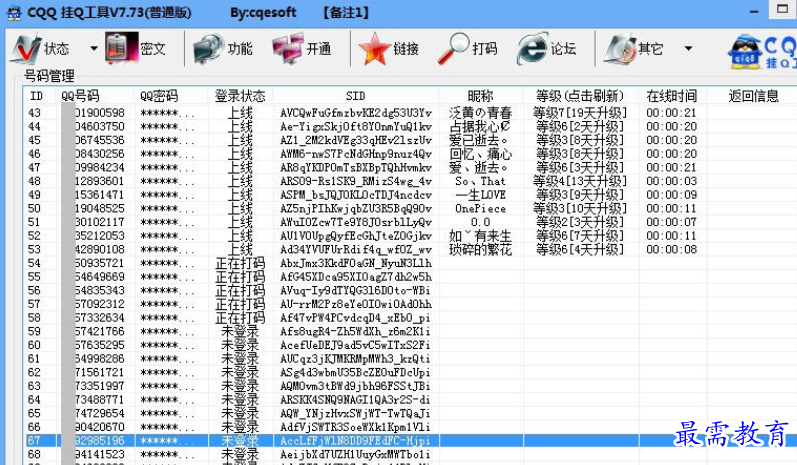This screenshot has width=797, height=465.
Task: Select row 62 number 71561721
Action: coord(100,373)
